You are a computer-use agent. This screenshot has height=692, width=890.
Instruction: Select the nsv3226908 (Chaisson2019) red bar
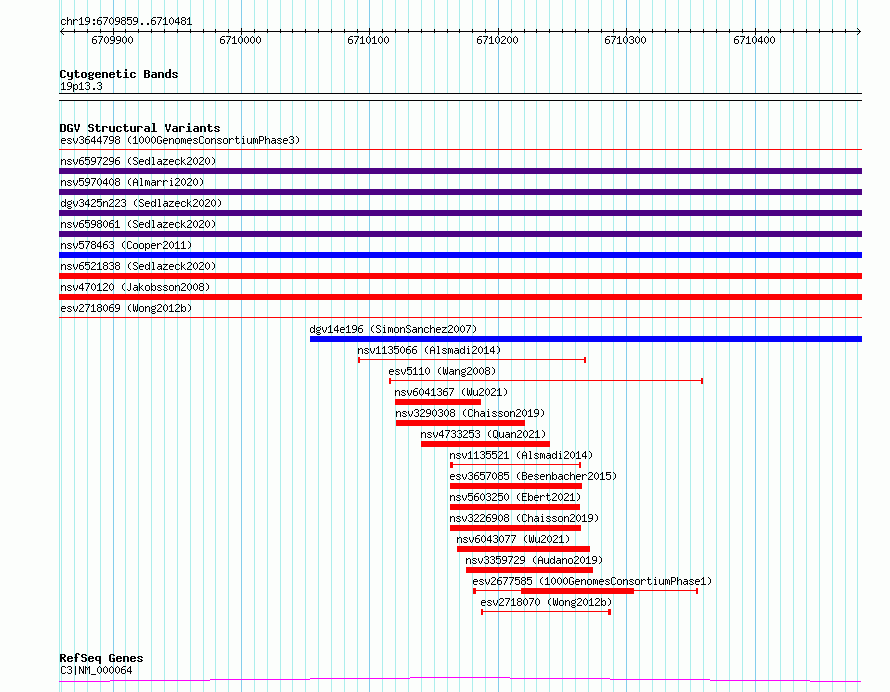click(515, 528)
